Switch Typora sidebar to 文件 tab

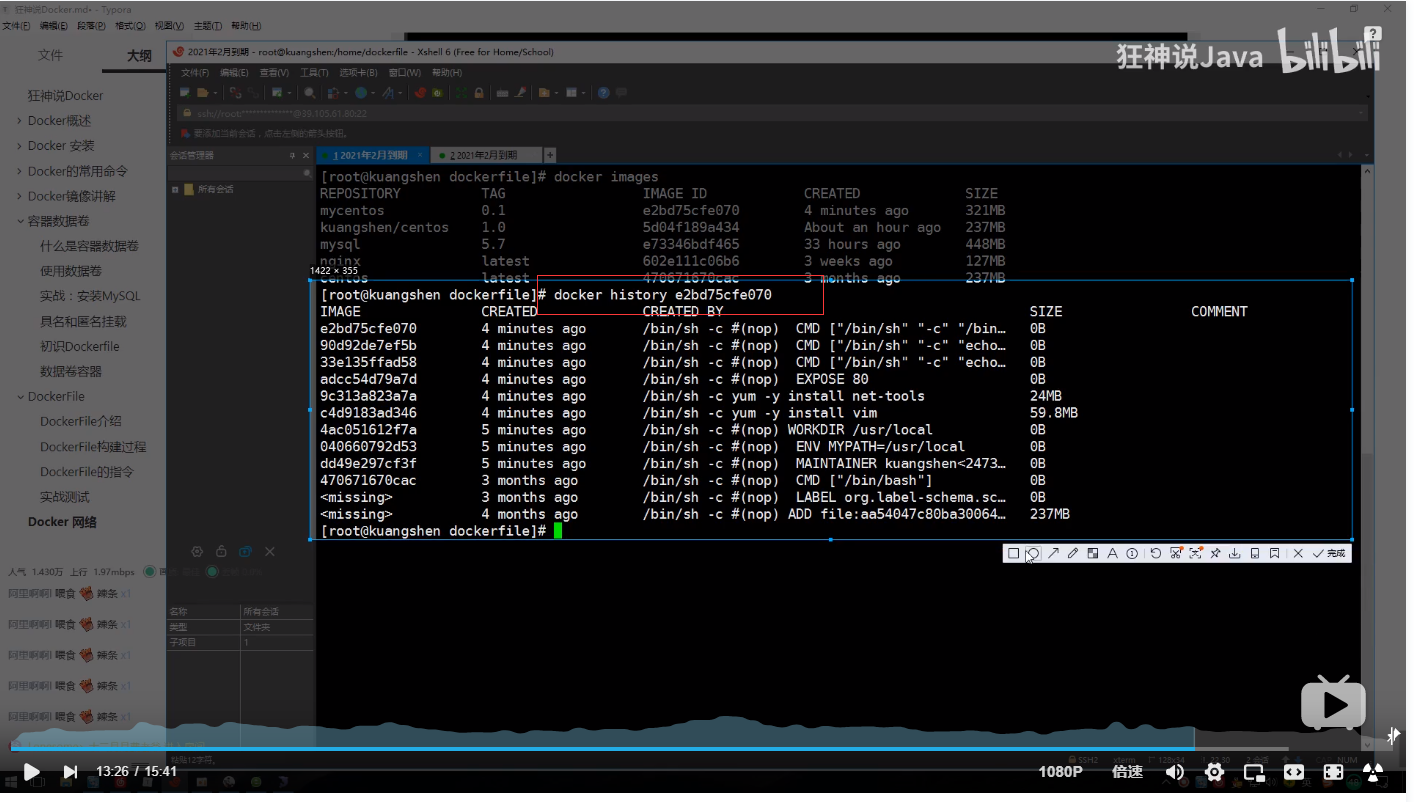click(51, 56)
